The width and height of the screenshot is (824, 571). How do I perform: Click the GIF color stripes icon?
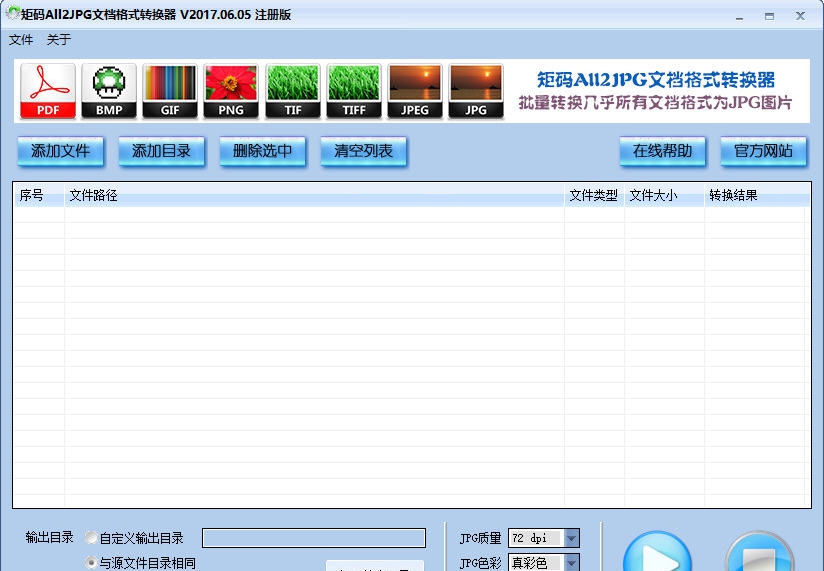170,91
